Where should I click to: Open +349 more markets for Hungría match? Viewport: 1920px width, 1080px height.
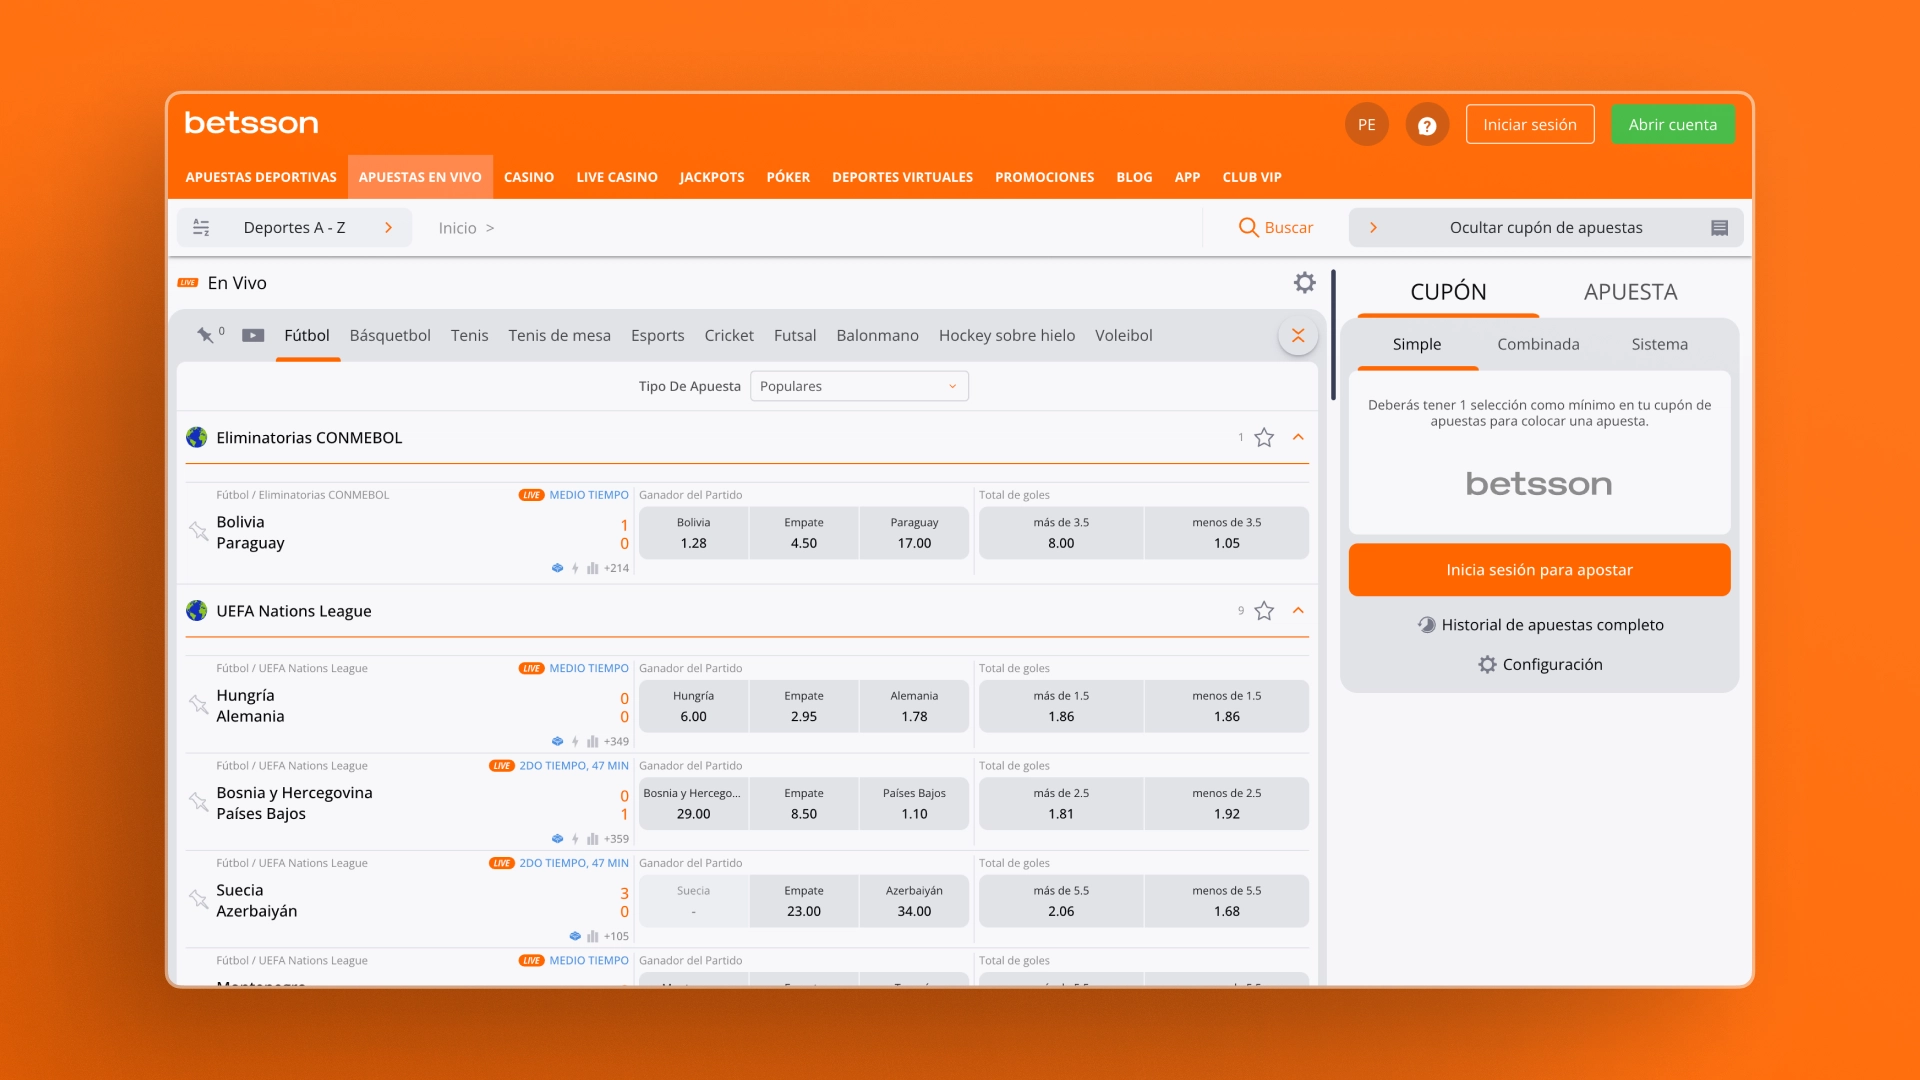pos(616,742)
